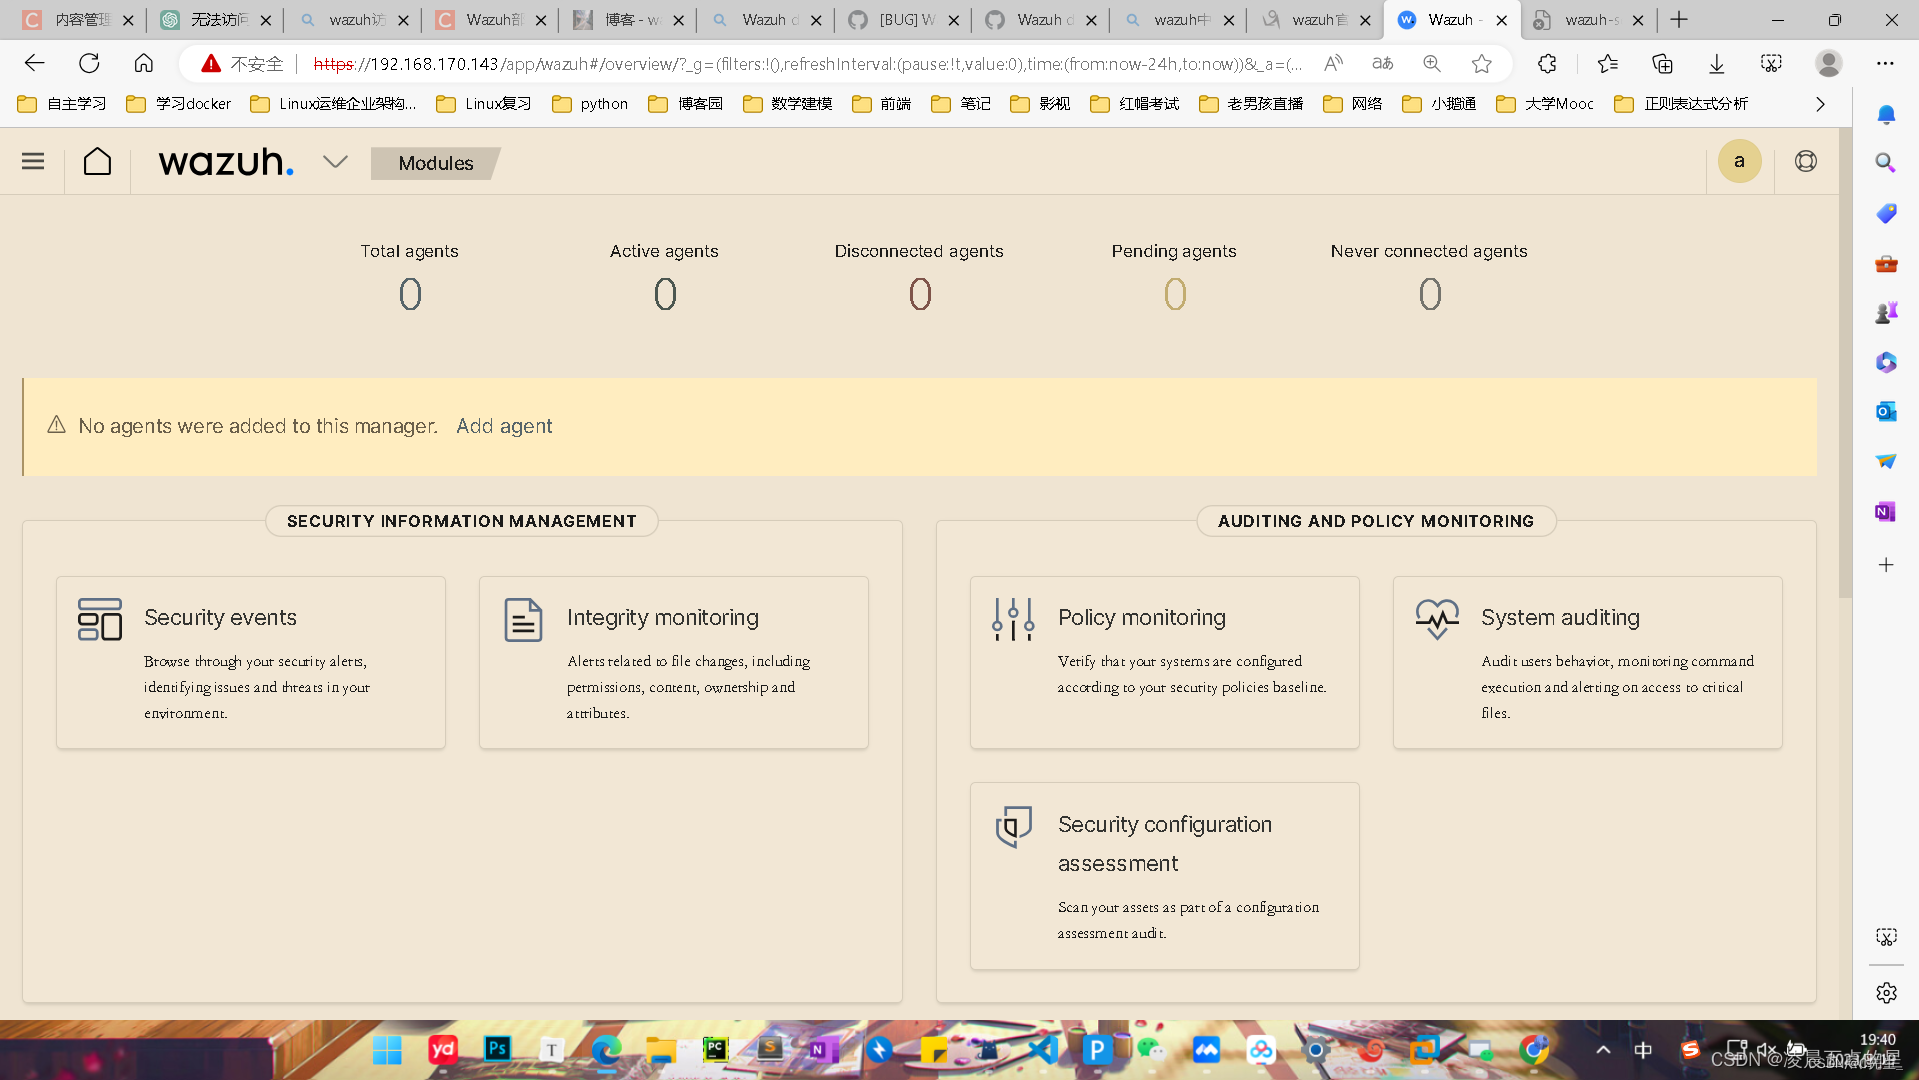
Task: Open a new browser tab
Action: pyautogui.click(x=1679, y=20)
